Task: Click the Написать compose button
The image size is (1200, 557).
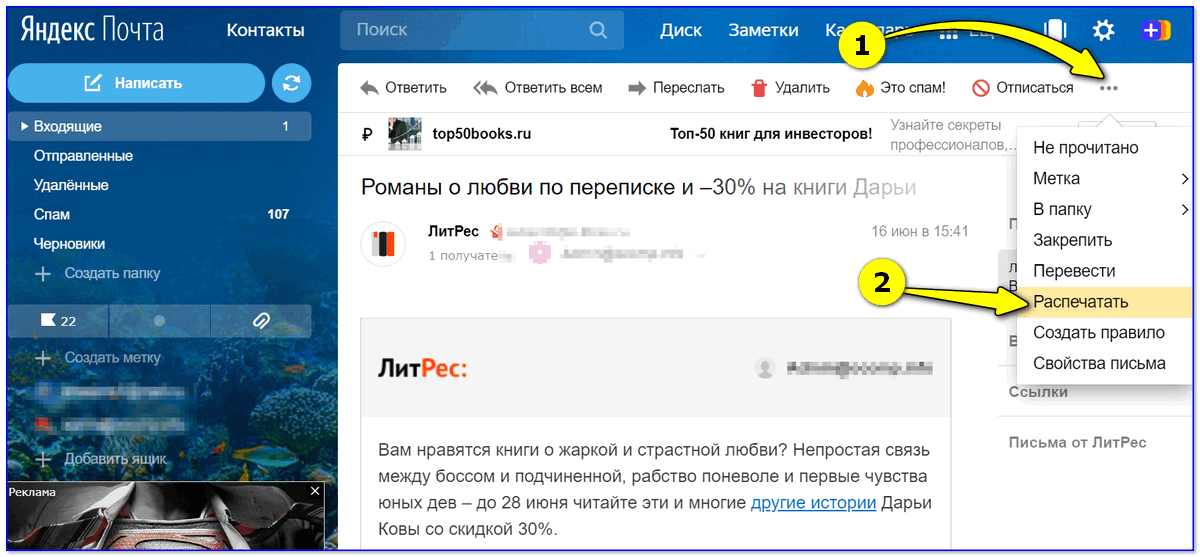Action: (x=136, y=83)
